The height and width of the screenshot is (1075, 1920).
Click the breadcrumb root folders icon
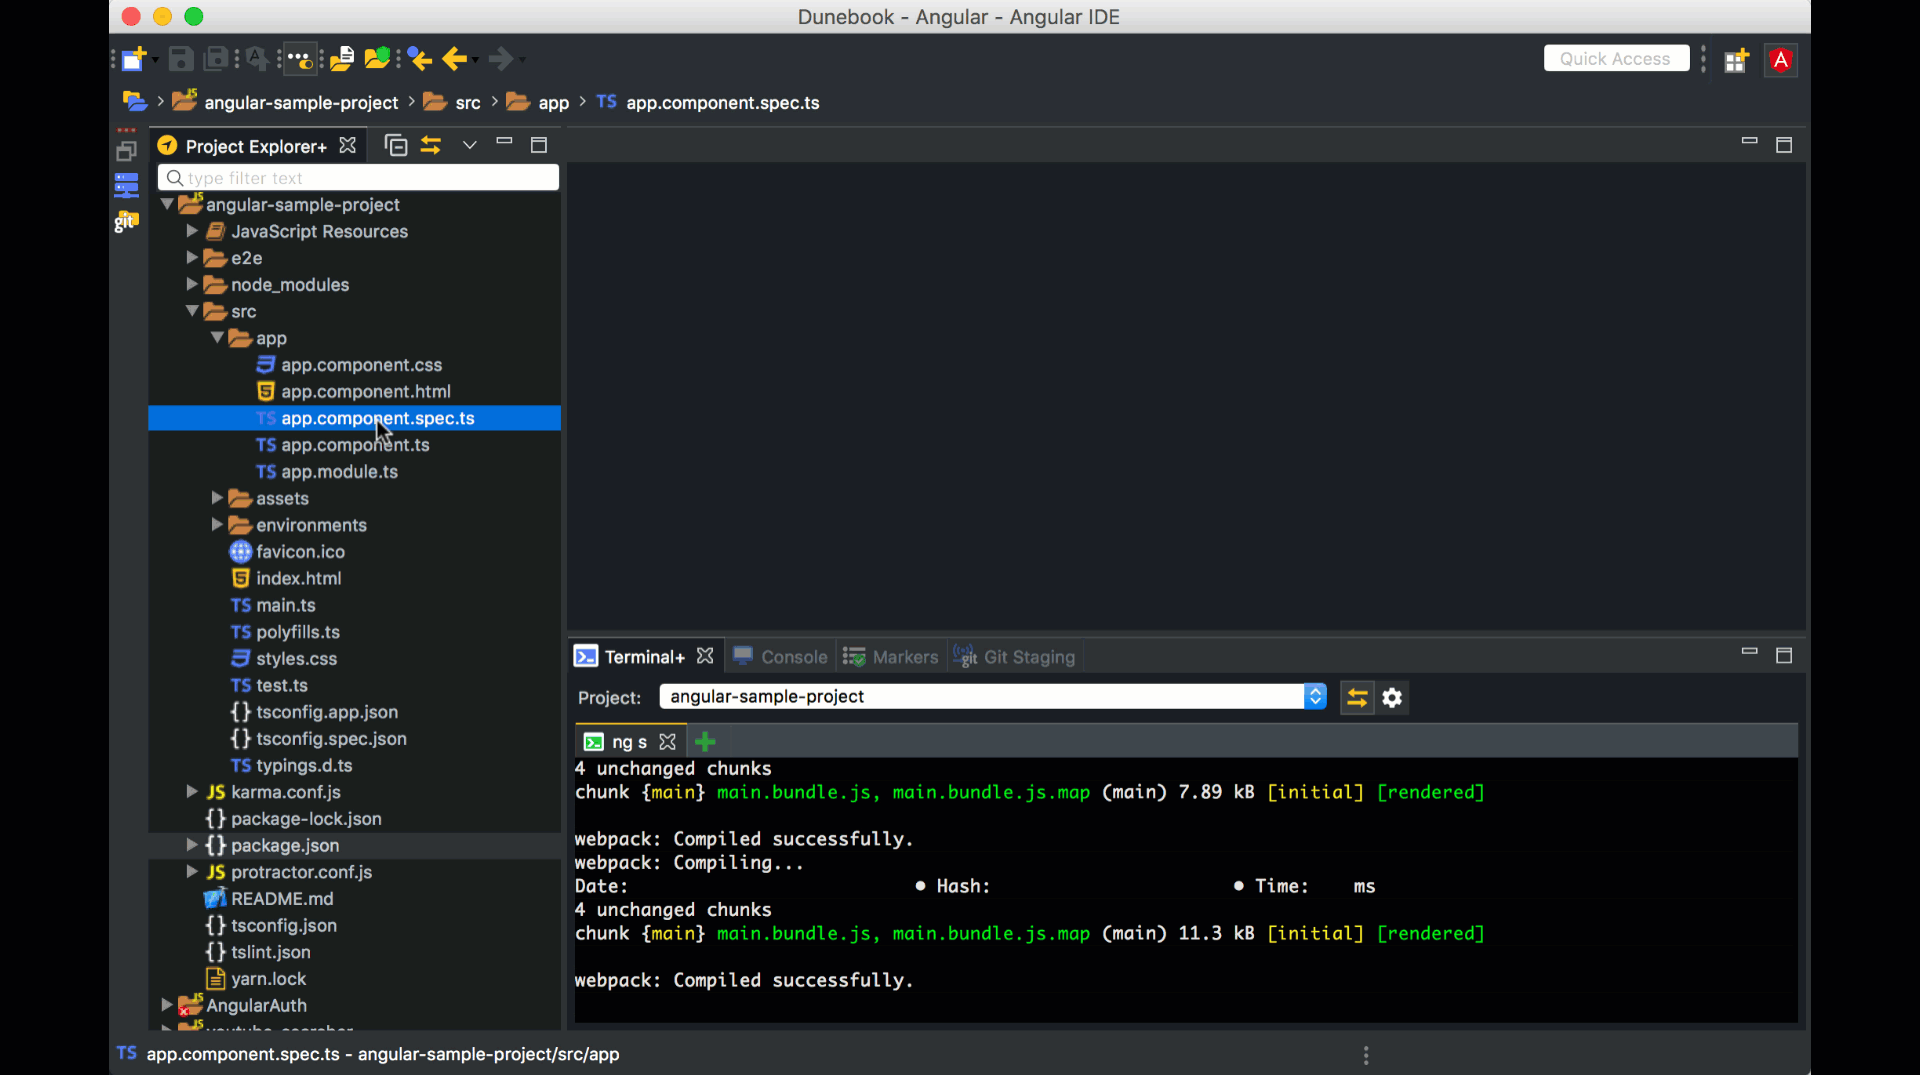(x=135, y=102)
